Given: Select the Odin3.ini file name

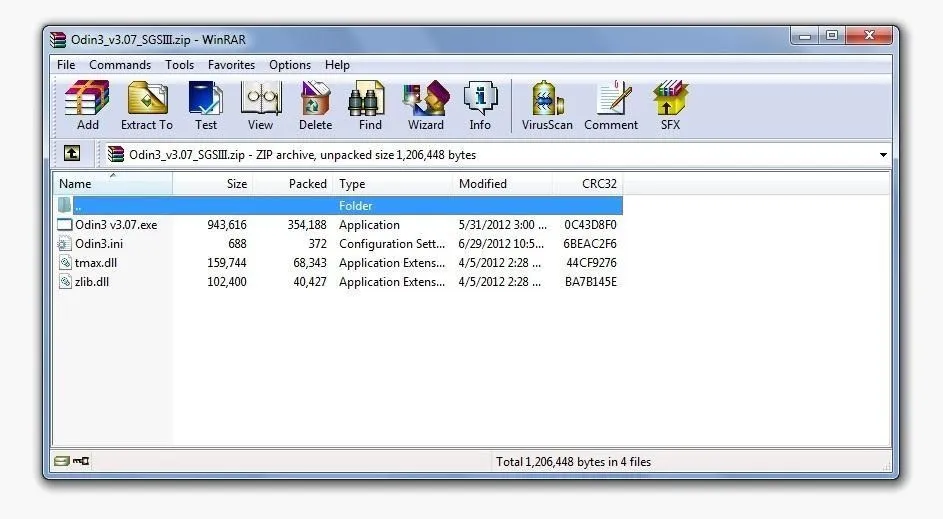Looking at the screenshot, I should 99,244.
